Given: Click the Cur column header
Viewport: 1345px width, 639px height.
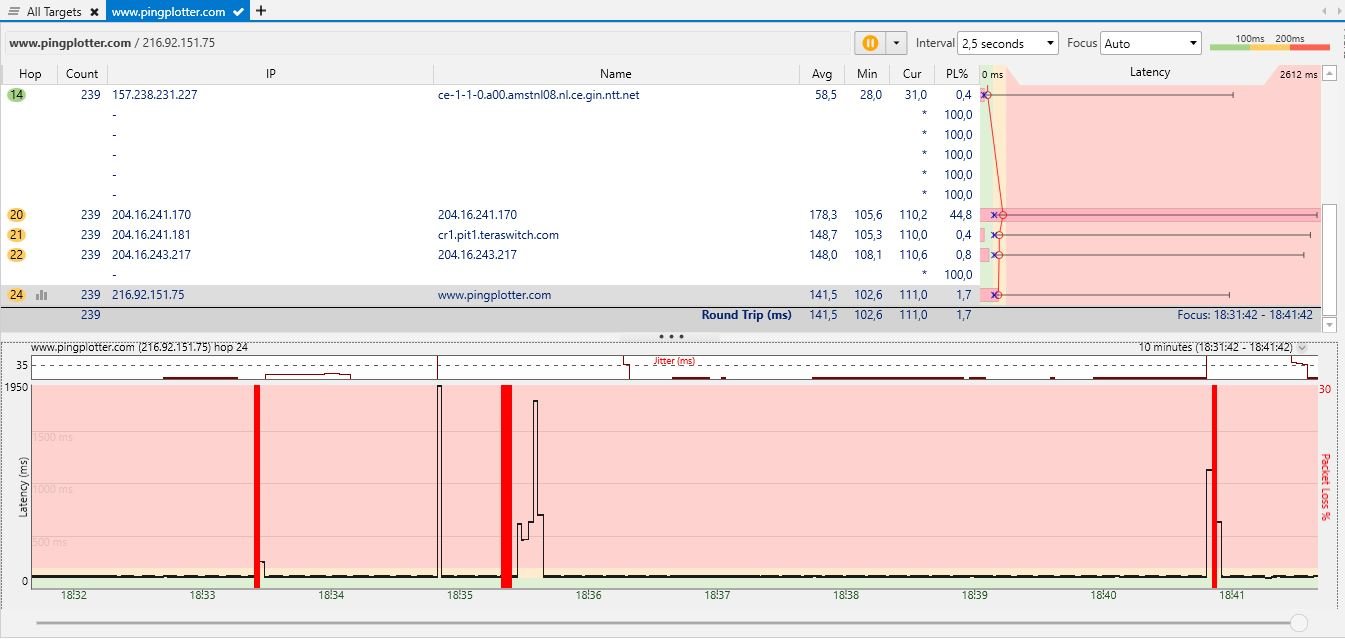Looking at the screenshot, I should click(x=912, y=73).
